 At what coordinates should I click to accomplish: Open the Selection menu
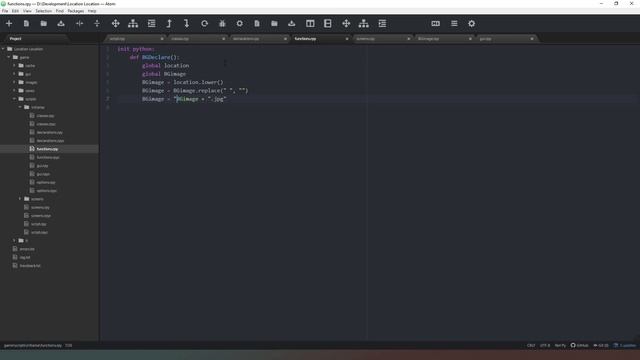click(43, 11)
